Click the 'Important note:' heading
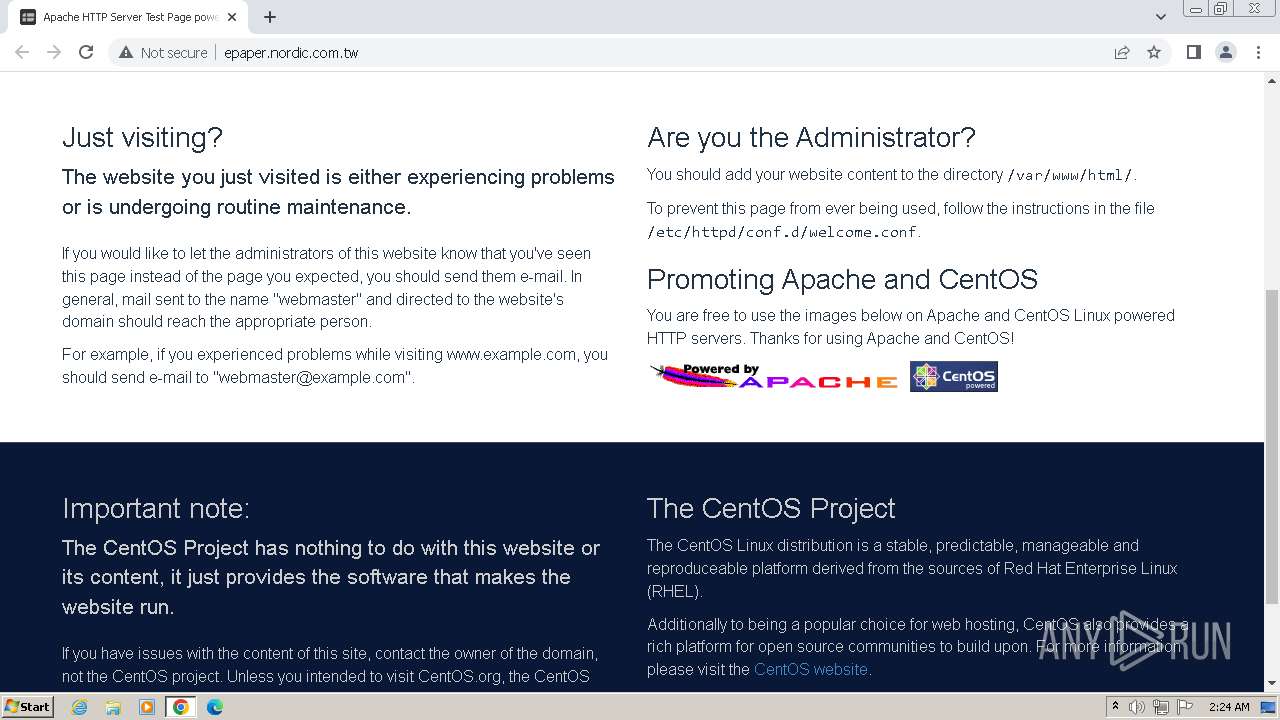Image resolution: width=1280 pixels, height=720 pixels. [156, 509]
